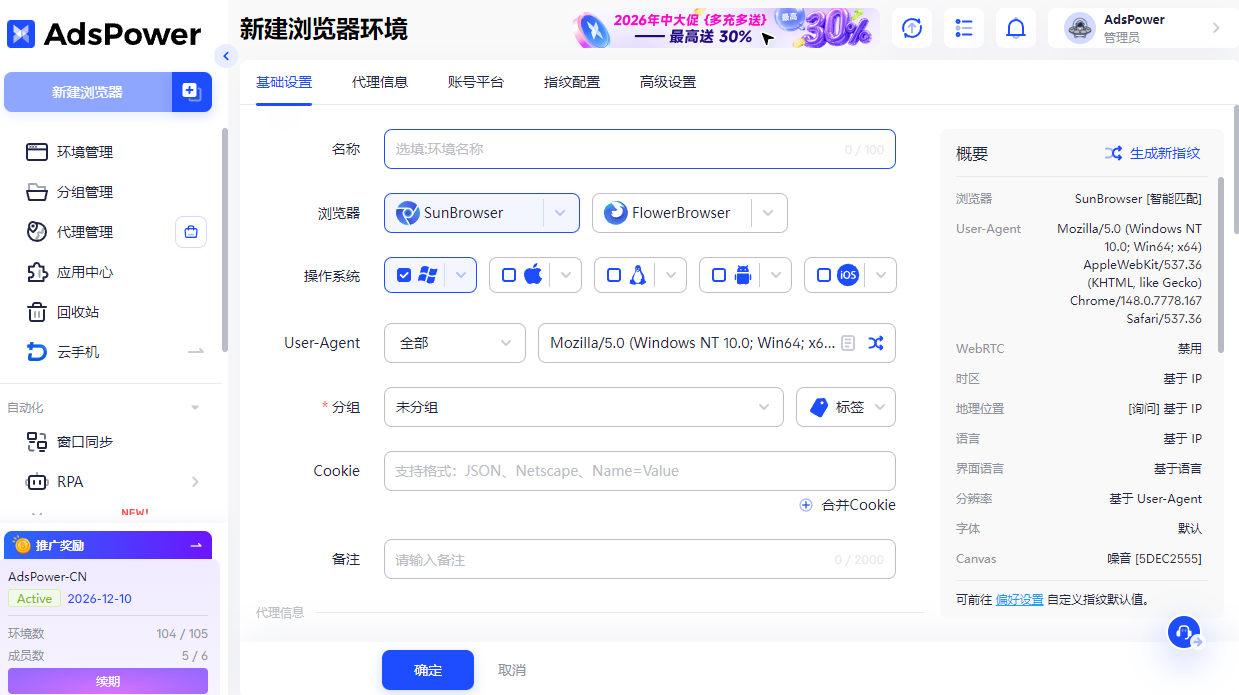This screenshot has height=695, width=1239.
Task: Expand the RPA submenu chevron
Action: coord(195,482)
